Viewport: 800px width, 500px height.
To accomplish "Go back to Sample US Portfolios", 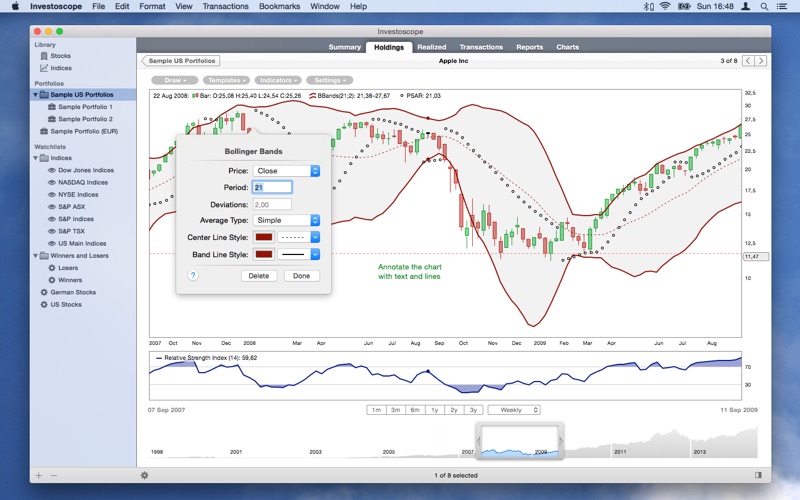I will point(181,61).
